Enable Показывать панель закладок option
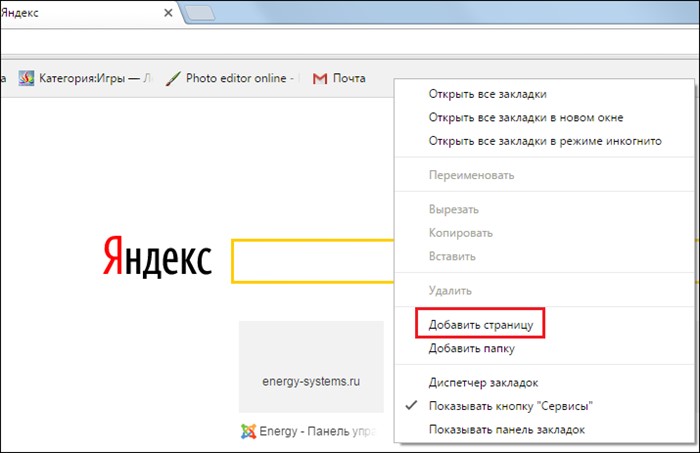Image resolution: width=700 pixels, height=453 pixels. pos(506,429)
